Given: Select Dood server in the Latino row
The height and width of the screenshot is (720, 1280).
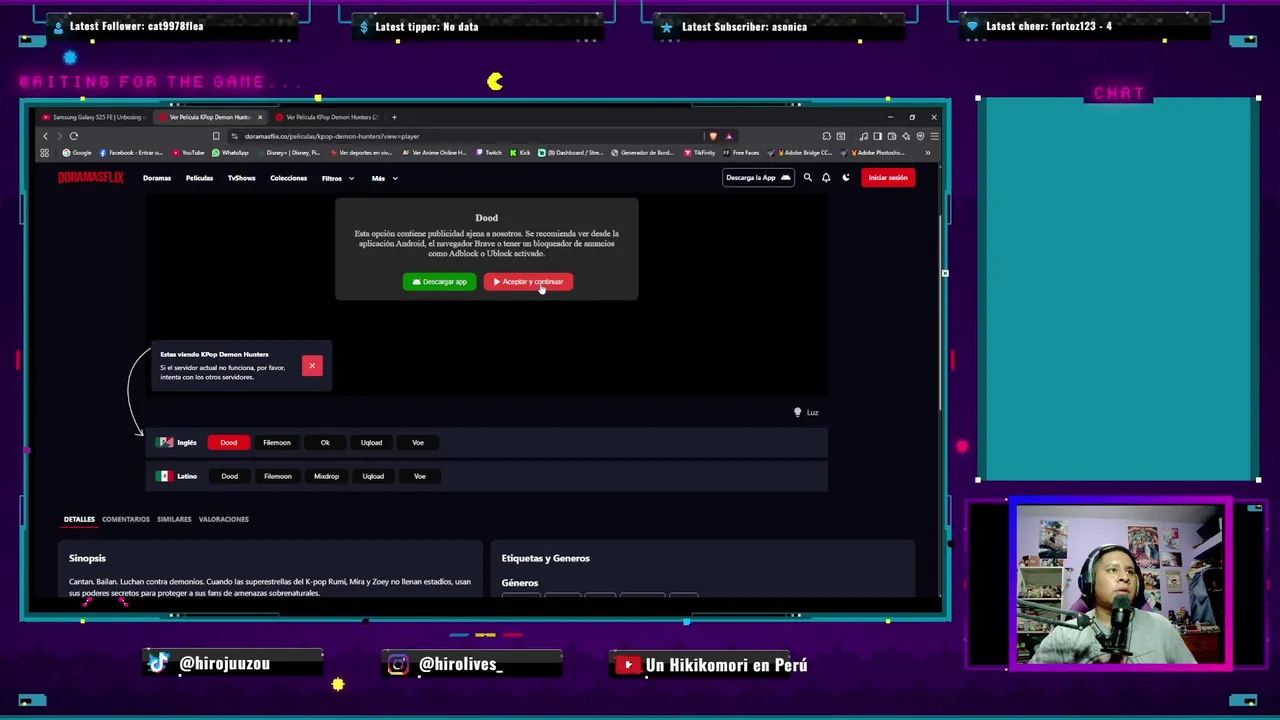Looking at the screenshot, I should (229, 476).
